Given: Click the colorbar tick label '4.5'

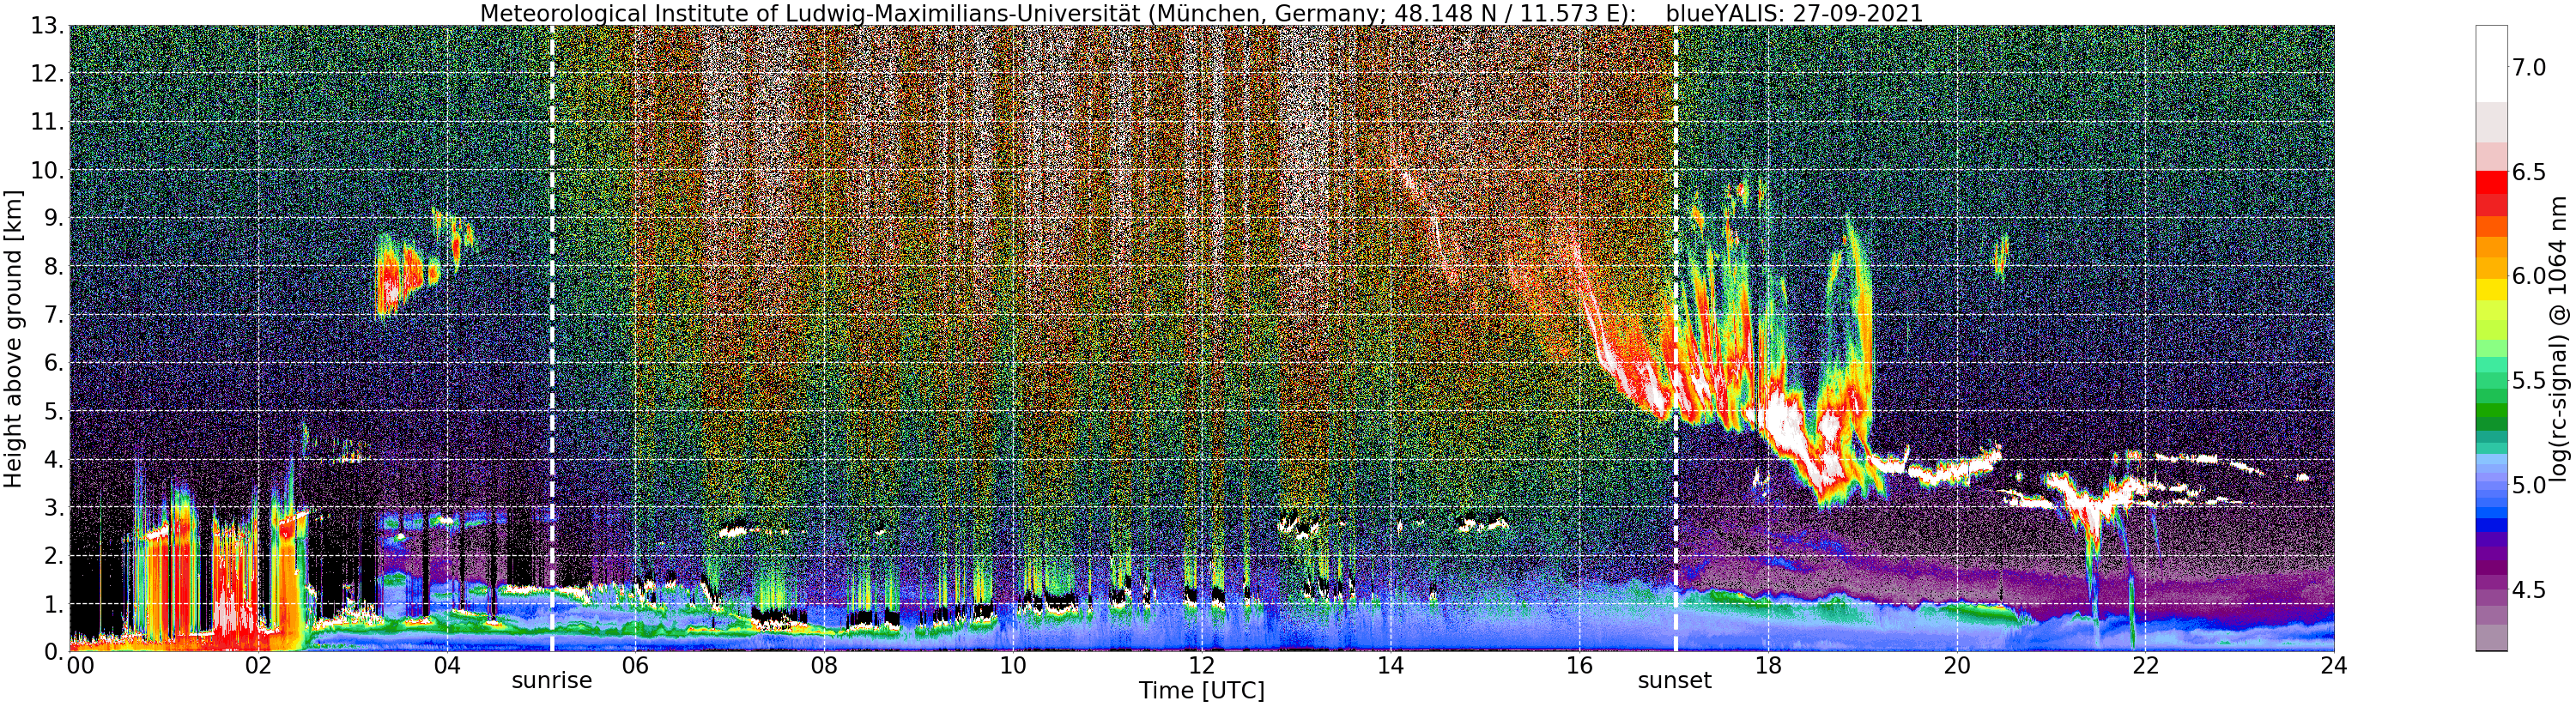Looking at the screenshot, I should (x=2529, y=590).
